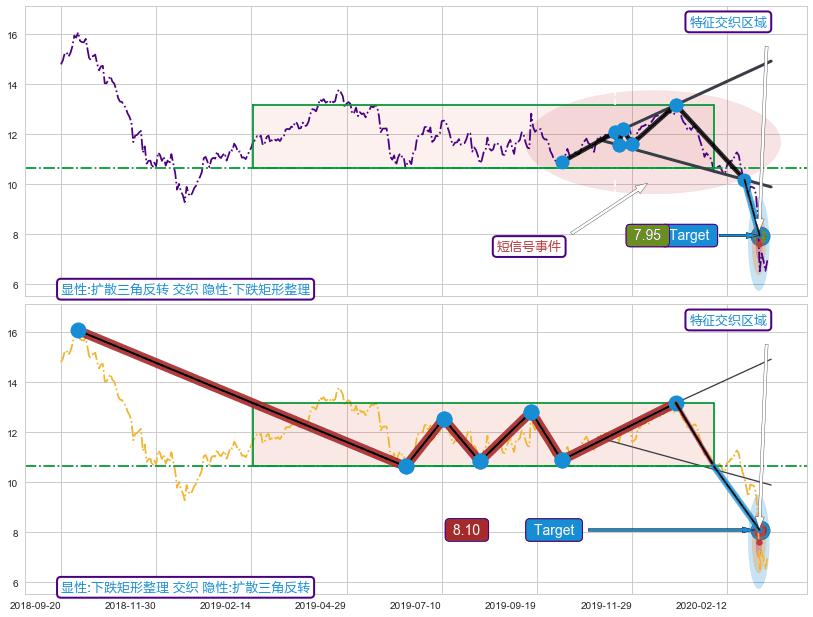Image resolution: width=813 pixels, height=617 pixels.
Task: Select the bottom chart's target point marker near 8
Action: coord(761,530)
